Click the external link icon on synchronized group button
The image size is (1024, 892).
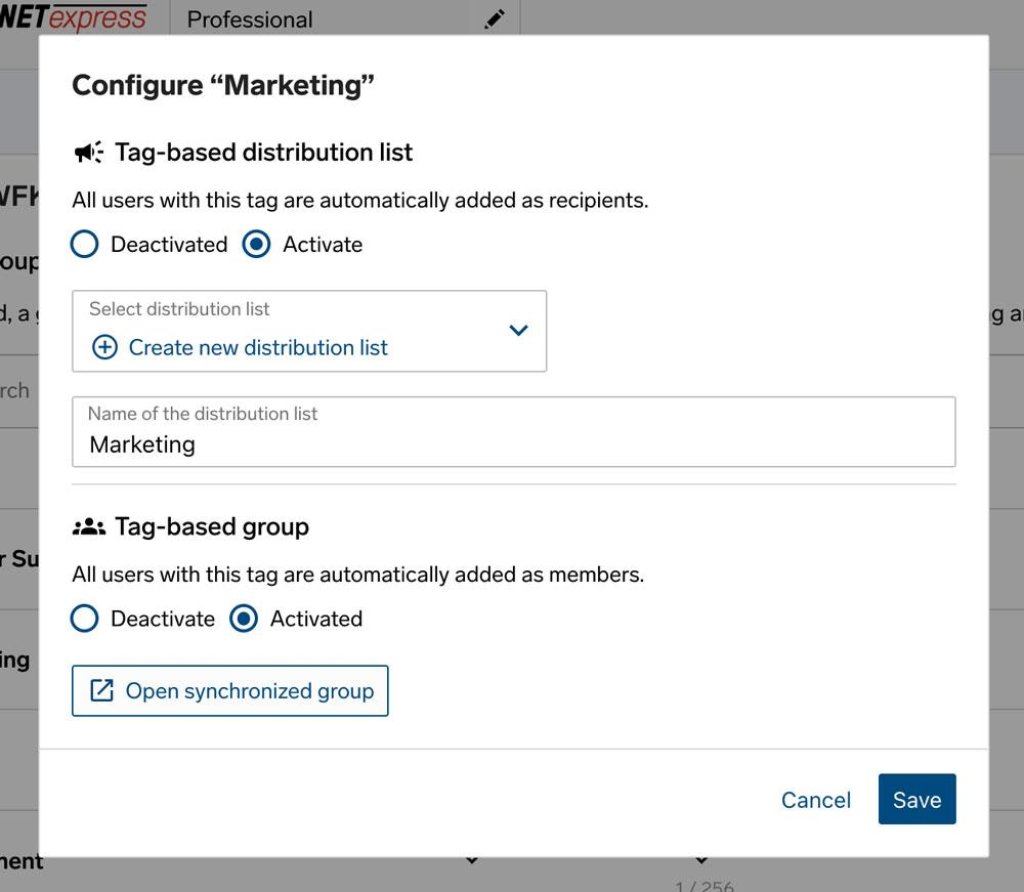point(102,691)
